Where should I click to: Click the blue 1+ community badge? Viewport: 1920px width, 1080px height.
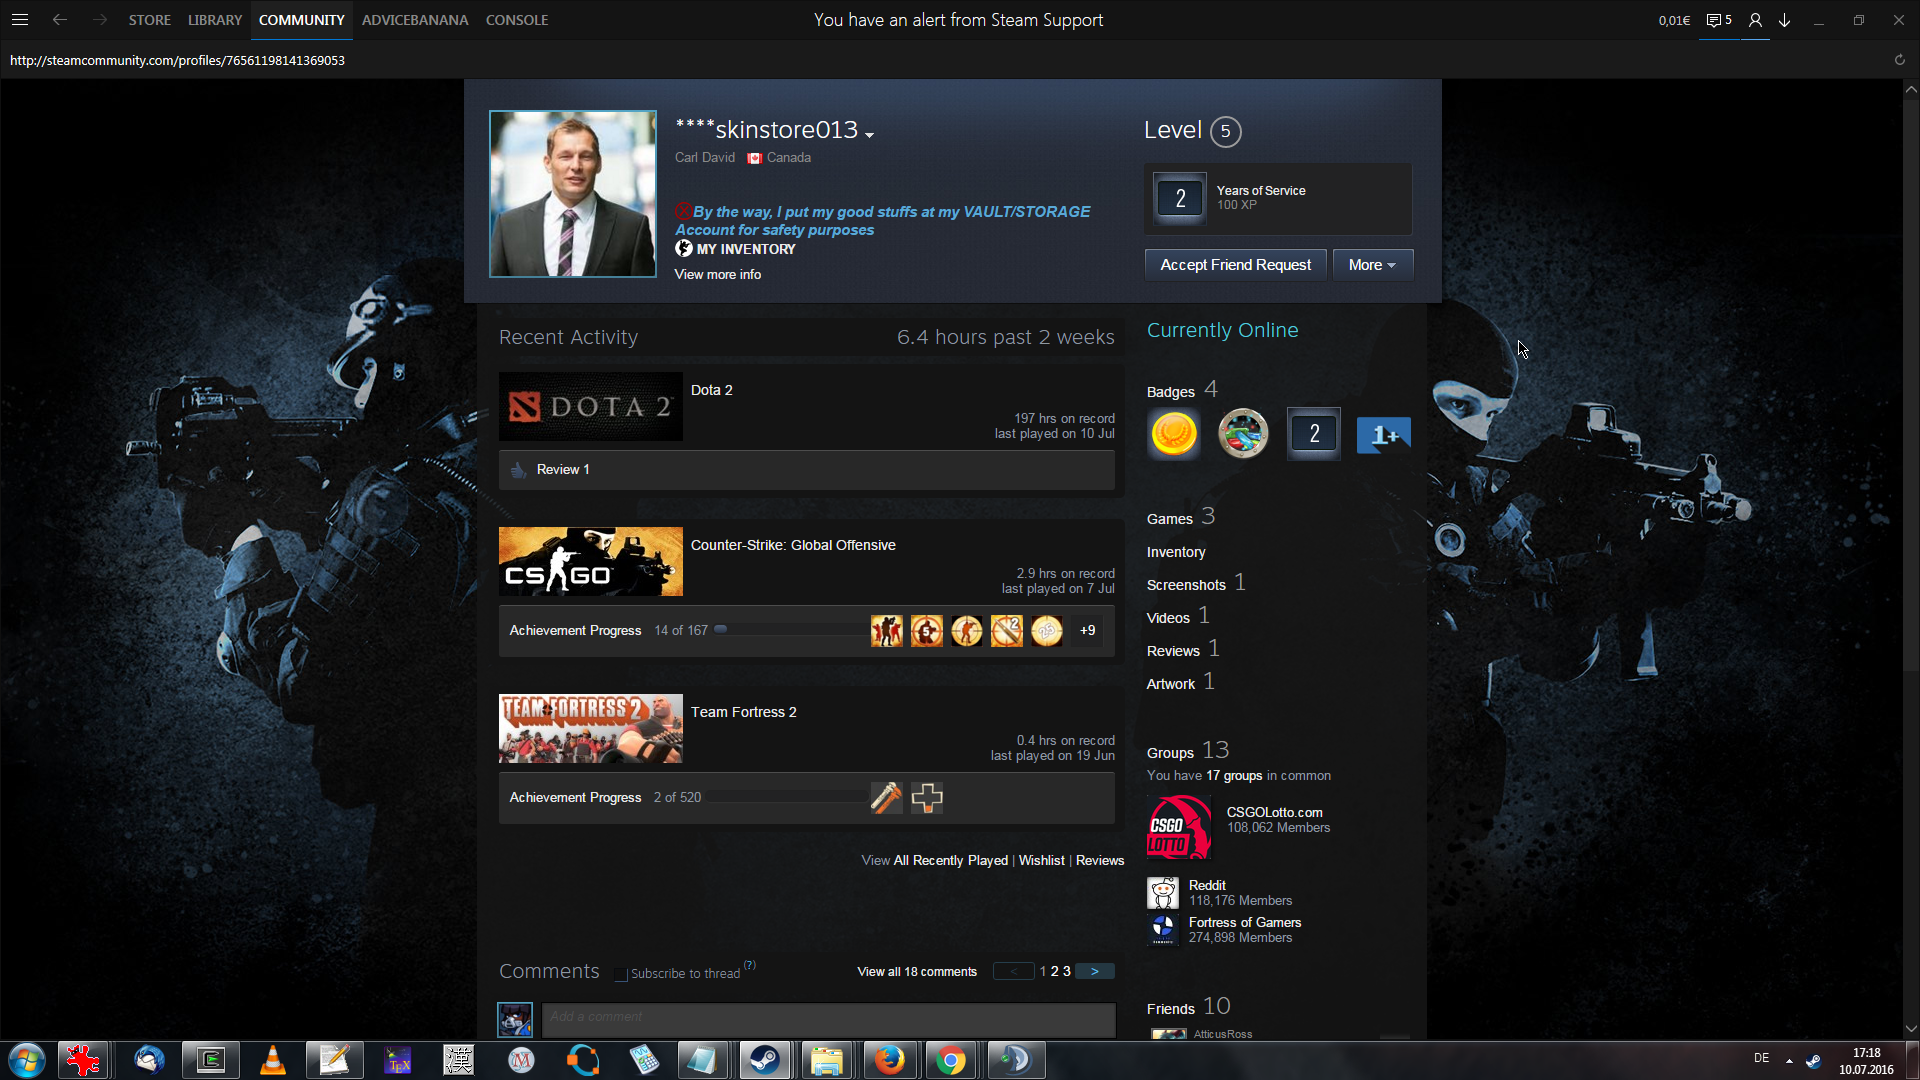point(1383,435)
